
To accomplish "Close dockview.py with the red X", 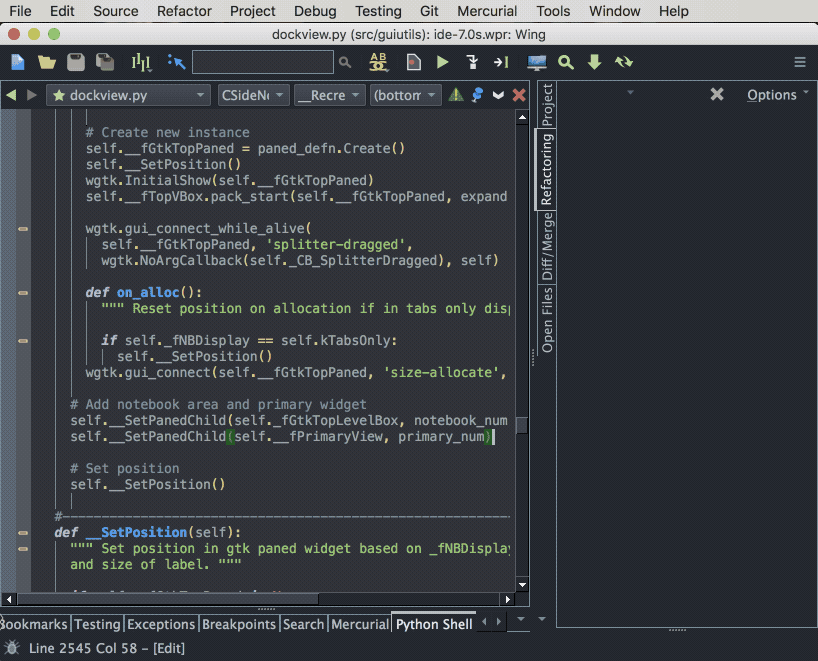I will [519, 95].
